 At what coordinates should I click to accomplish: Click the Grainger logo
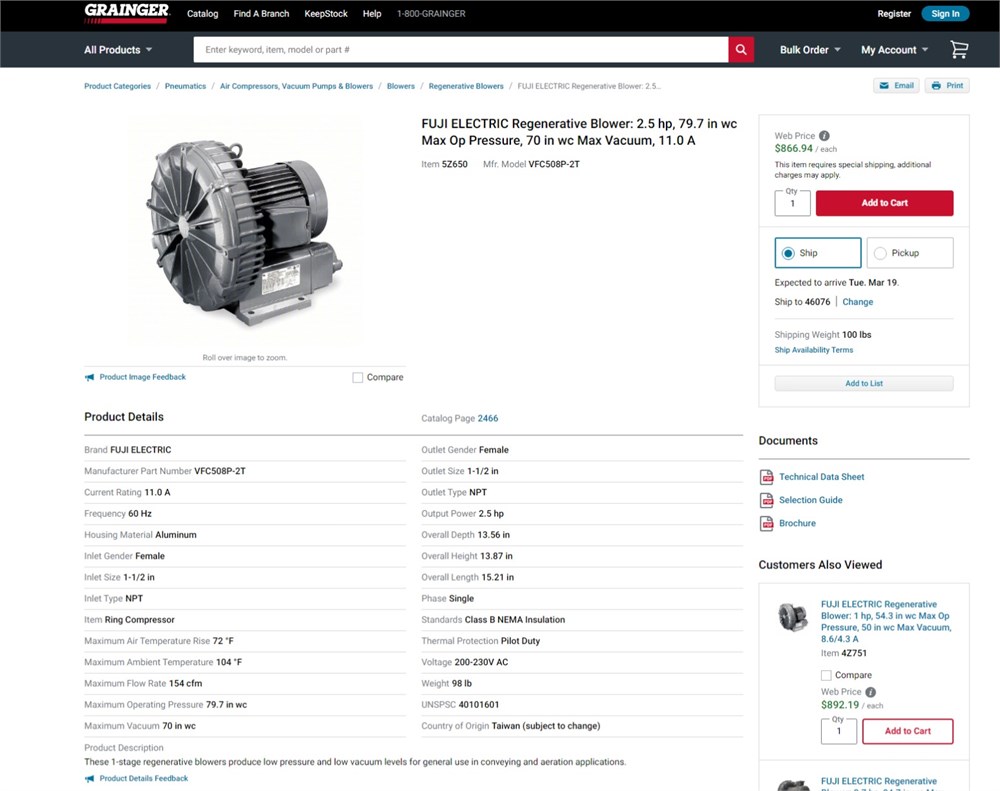[x=126, y=13]
